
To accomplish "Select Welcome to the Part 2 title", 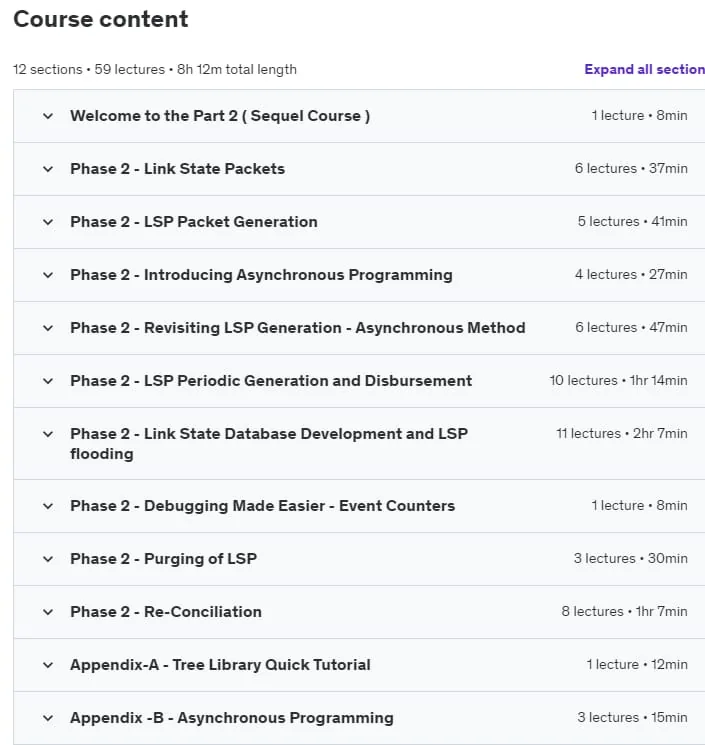I will pos(220,116).
